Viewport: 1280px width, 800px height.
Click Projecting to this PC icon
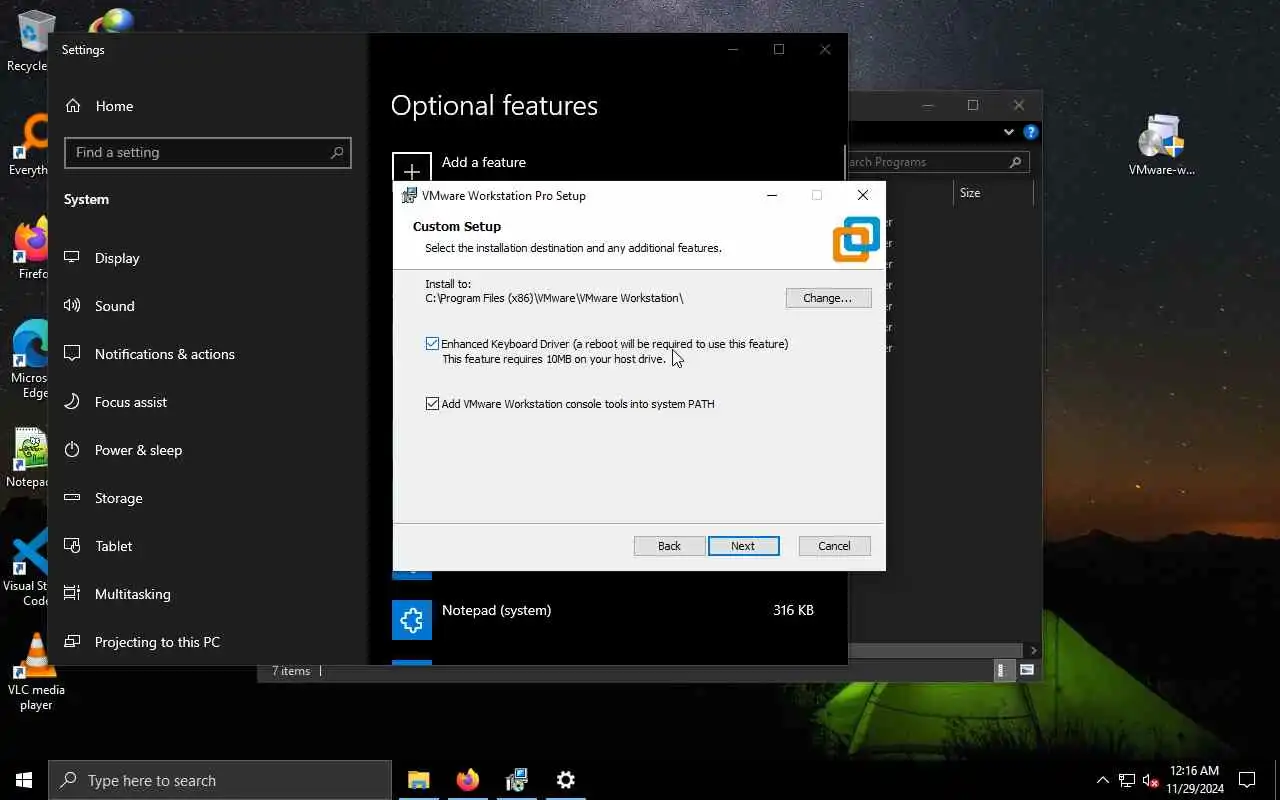[72, 642]
